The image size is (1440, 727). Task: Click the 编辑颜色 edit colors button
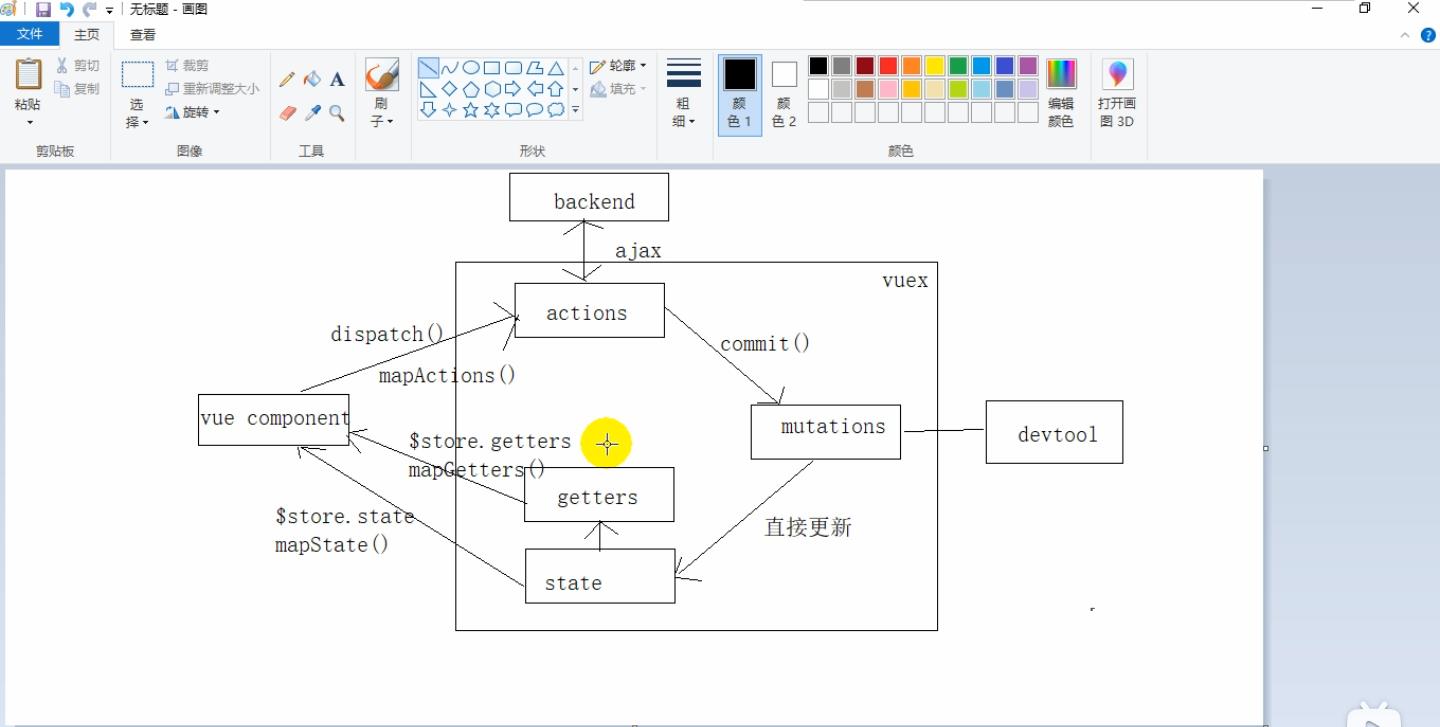1061,94
